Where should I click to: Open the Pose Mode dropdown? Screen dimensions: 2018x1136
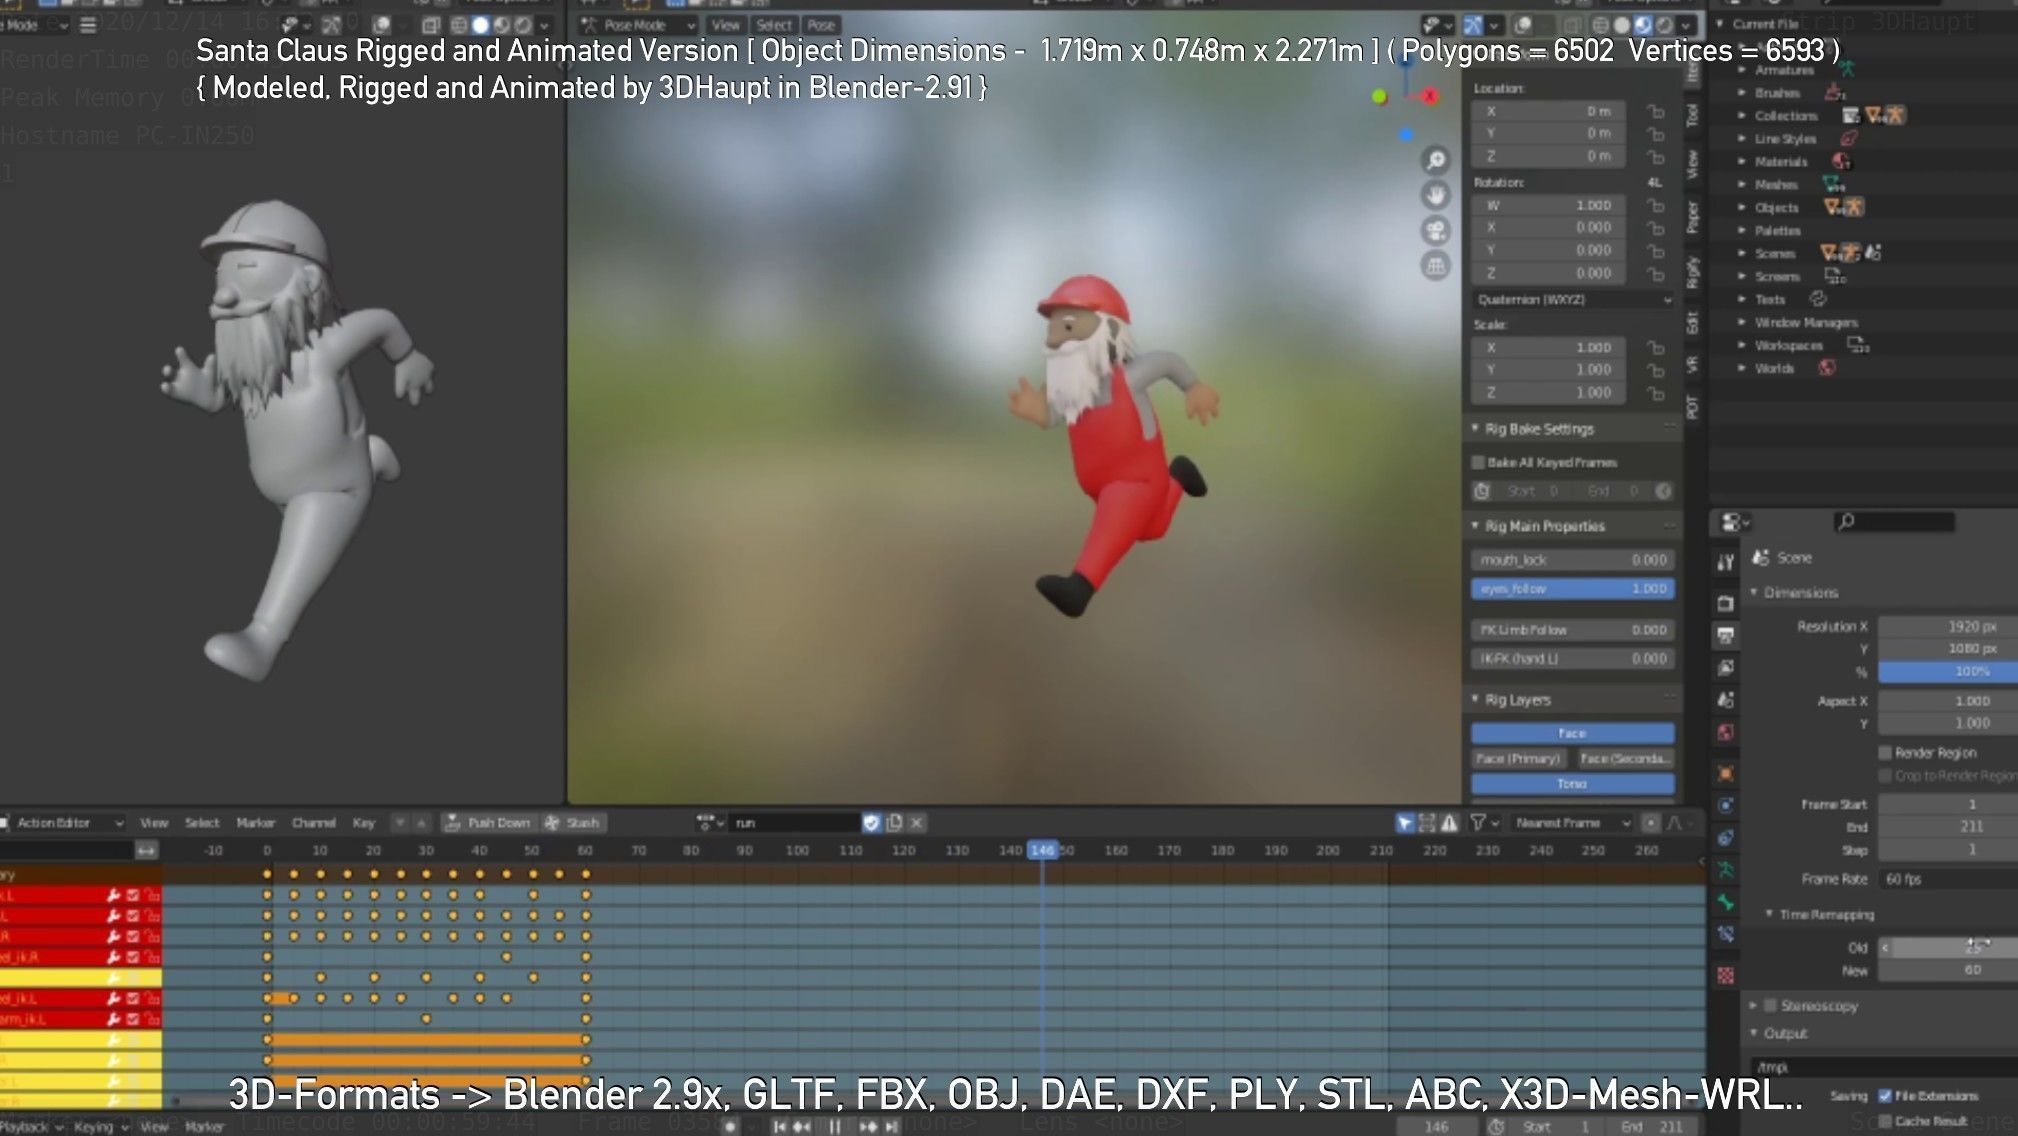[x=638, y=25]
